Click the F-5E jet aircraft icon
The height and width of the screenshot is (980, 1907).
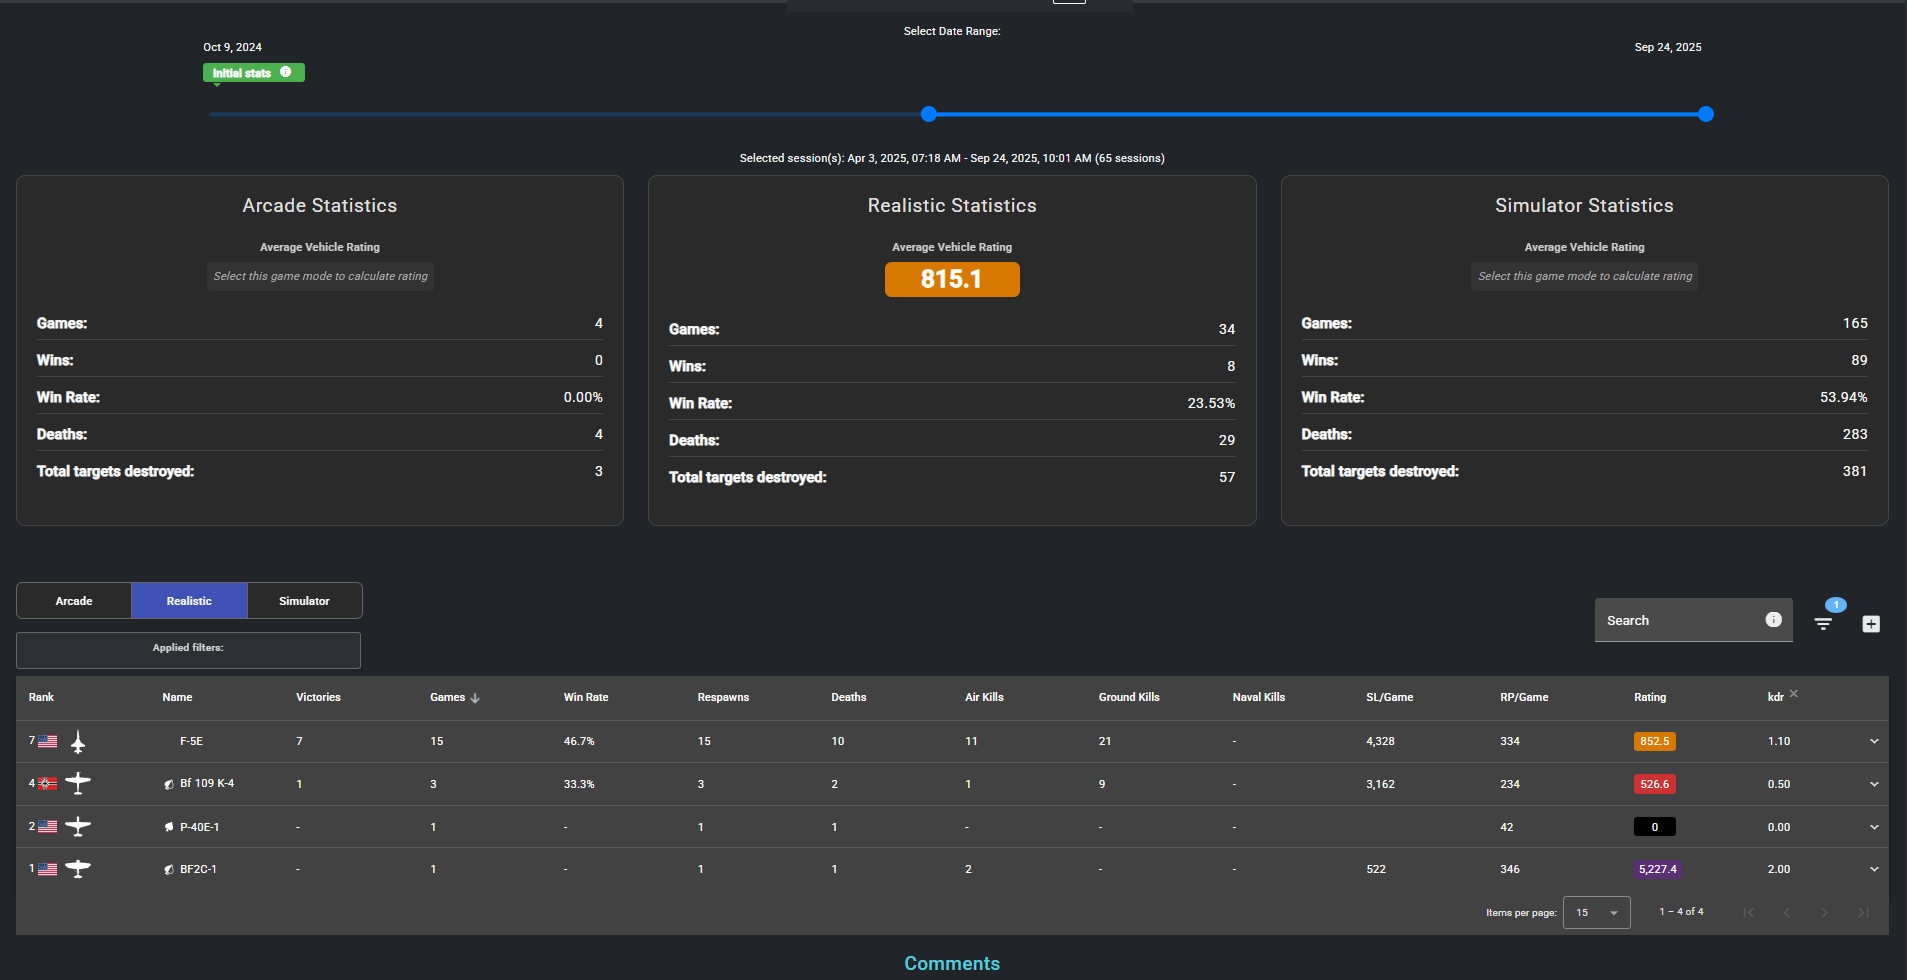click(x=78, y=742)
